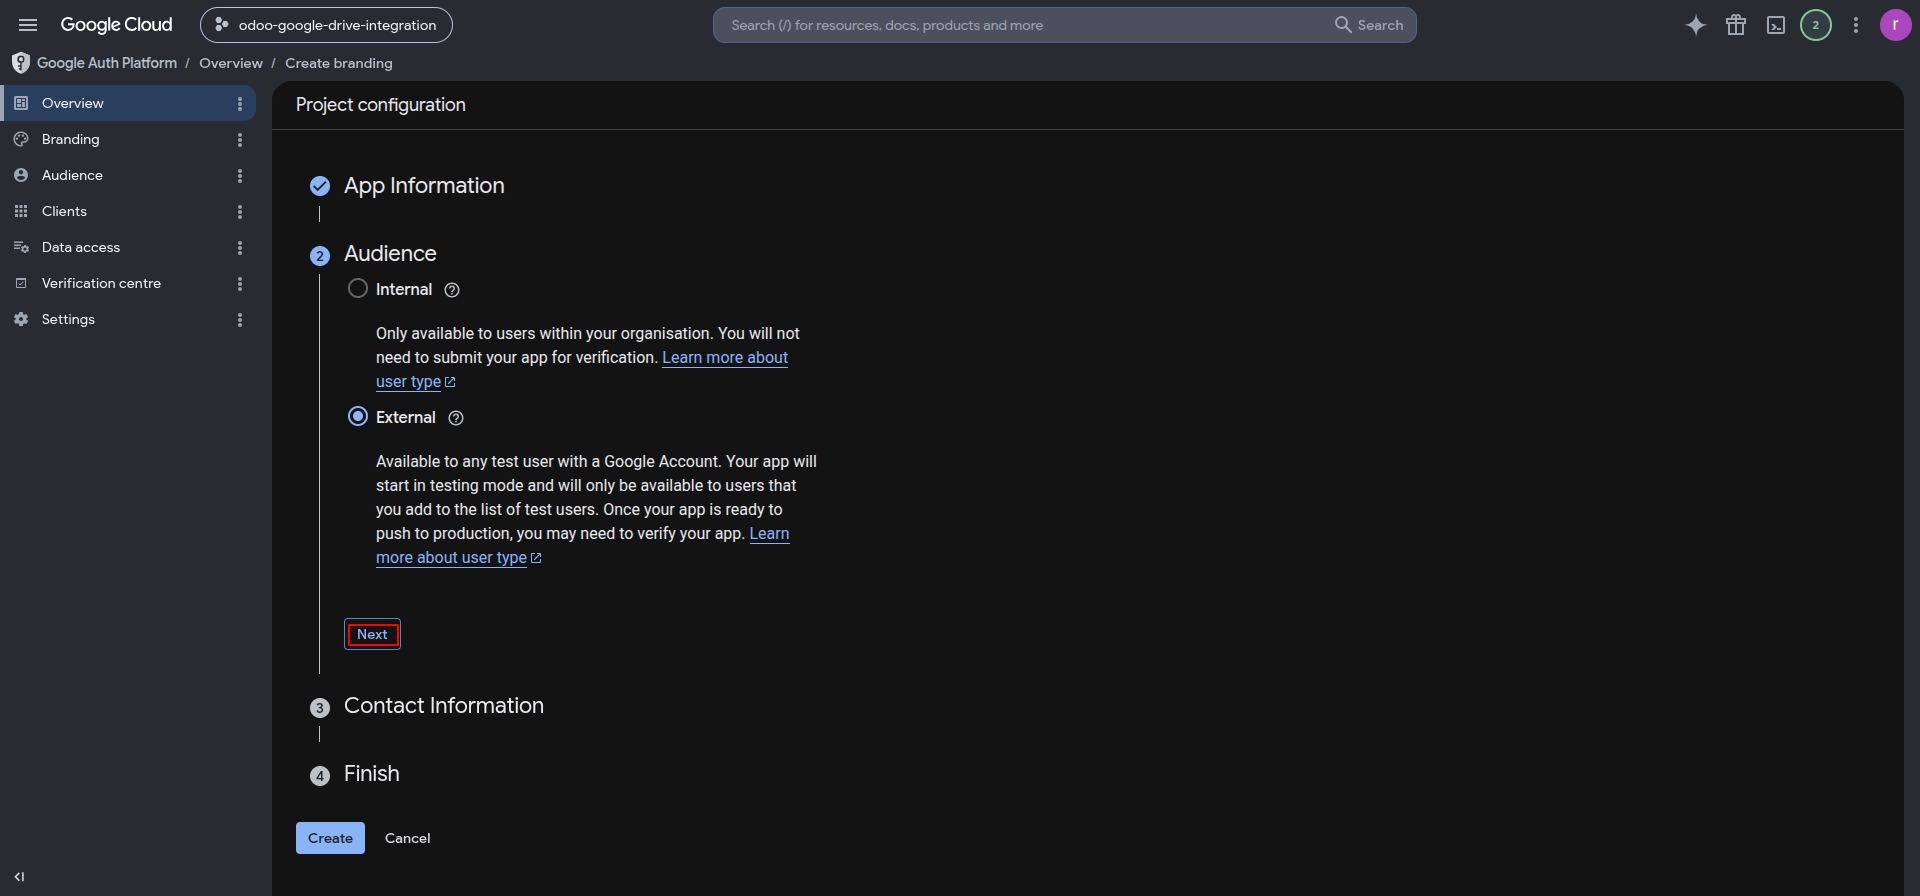The width and height of the screenshot is (1920, 896).
Task: Open Verification centre row three-dot menu
Action: point(240,284)
